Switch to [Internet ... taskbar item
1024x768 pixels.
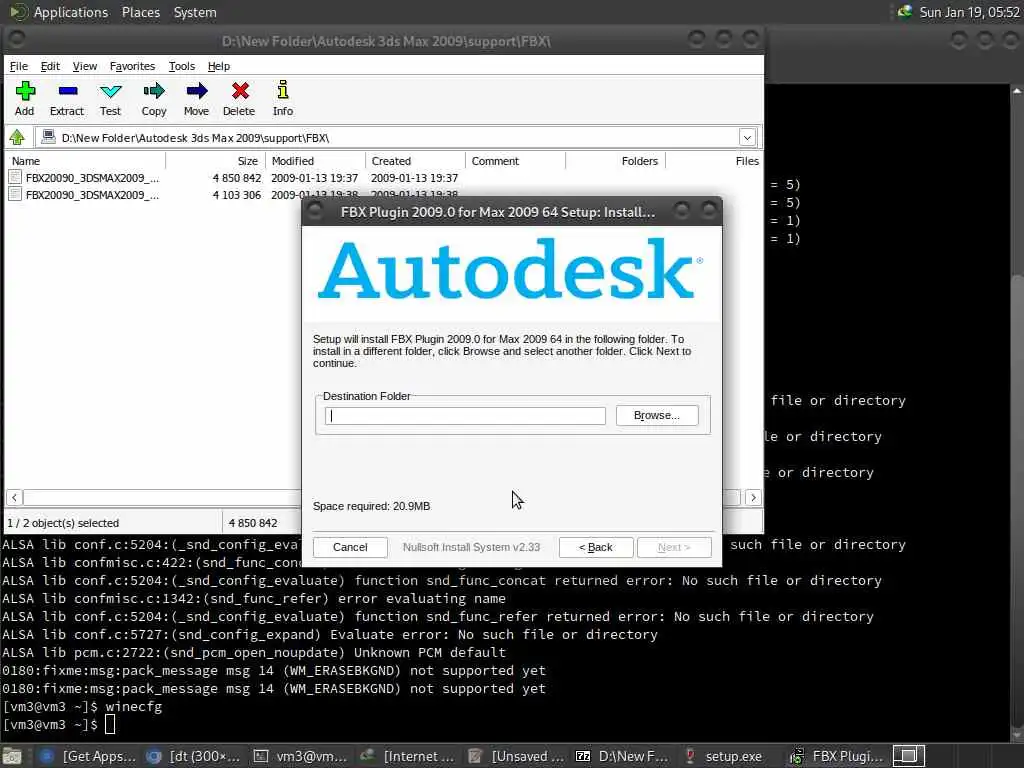coord(408,756)
